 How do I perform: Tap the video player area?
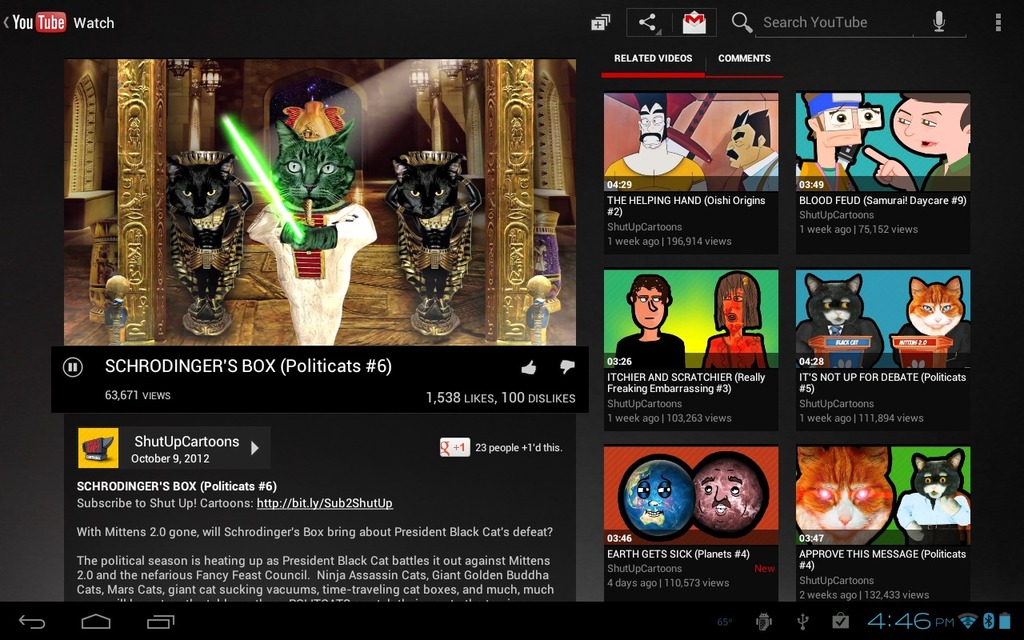point(320,202)
